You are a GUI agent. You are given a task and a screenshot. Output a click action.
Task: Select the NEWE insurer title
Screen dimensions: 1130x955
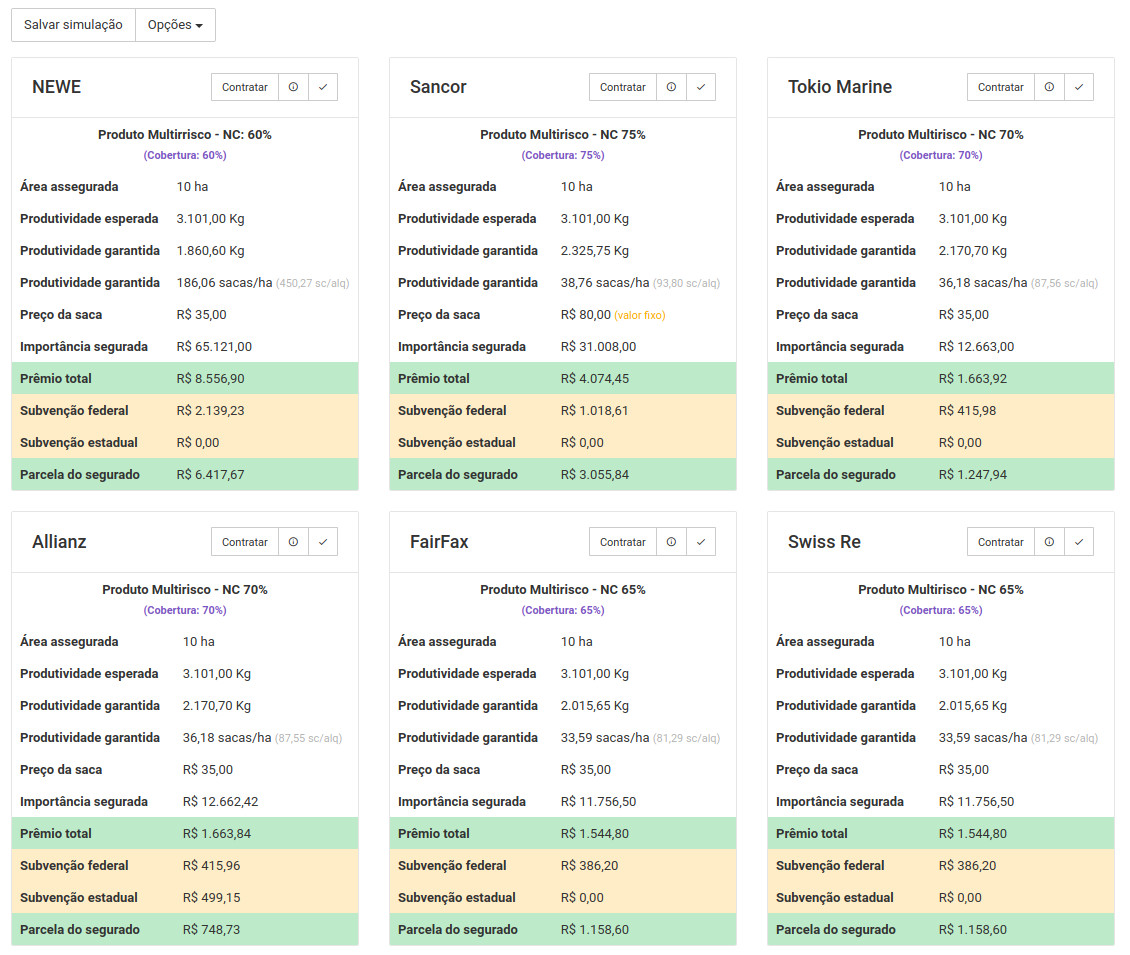pos(56,87)
